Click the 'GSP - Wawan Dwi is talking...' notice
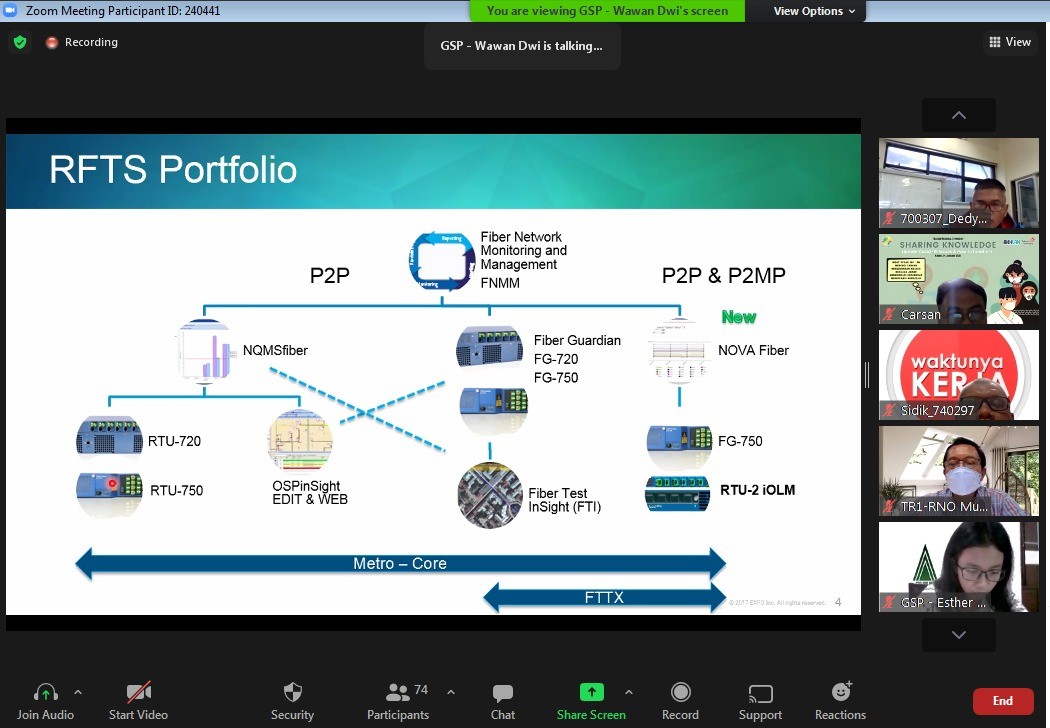The height and width of the screenshot is (728, 1050). click(522, 46)
